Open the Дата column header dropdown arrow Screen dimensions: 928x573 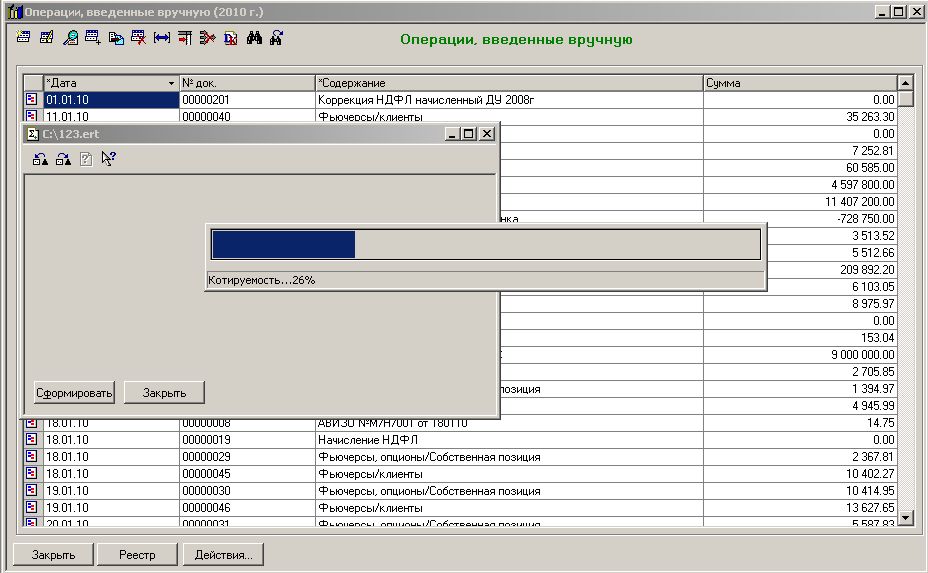pos(171,83)
